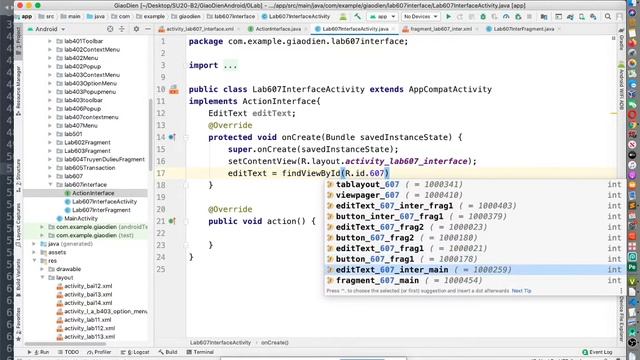Expand the drawable resource folder
Screen dimensions: 640x360
[x=42, y=269]
